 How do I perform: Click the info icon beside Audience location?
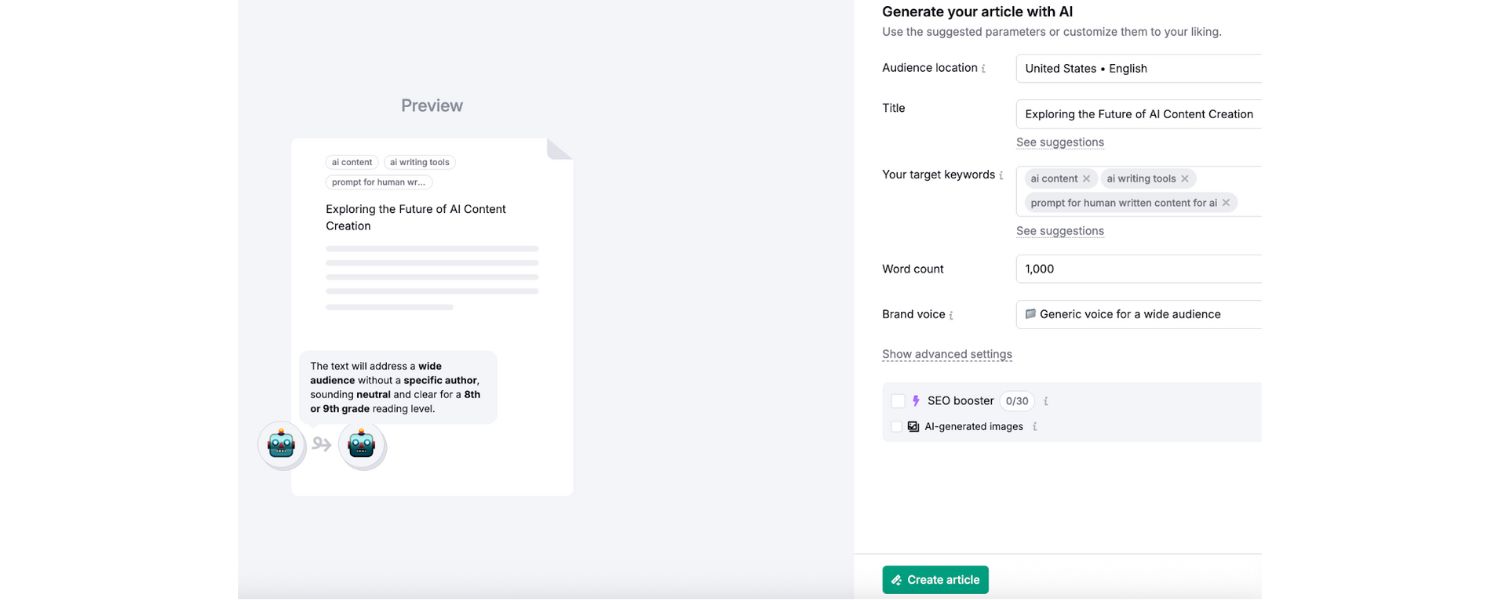(x=983, y=68)
